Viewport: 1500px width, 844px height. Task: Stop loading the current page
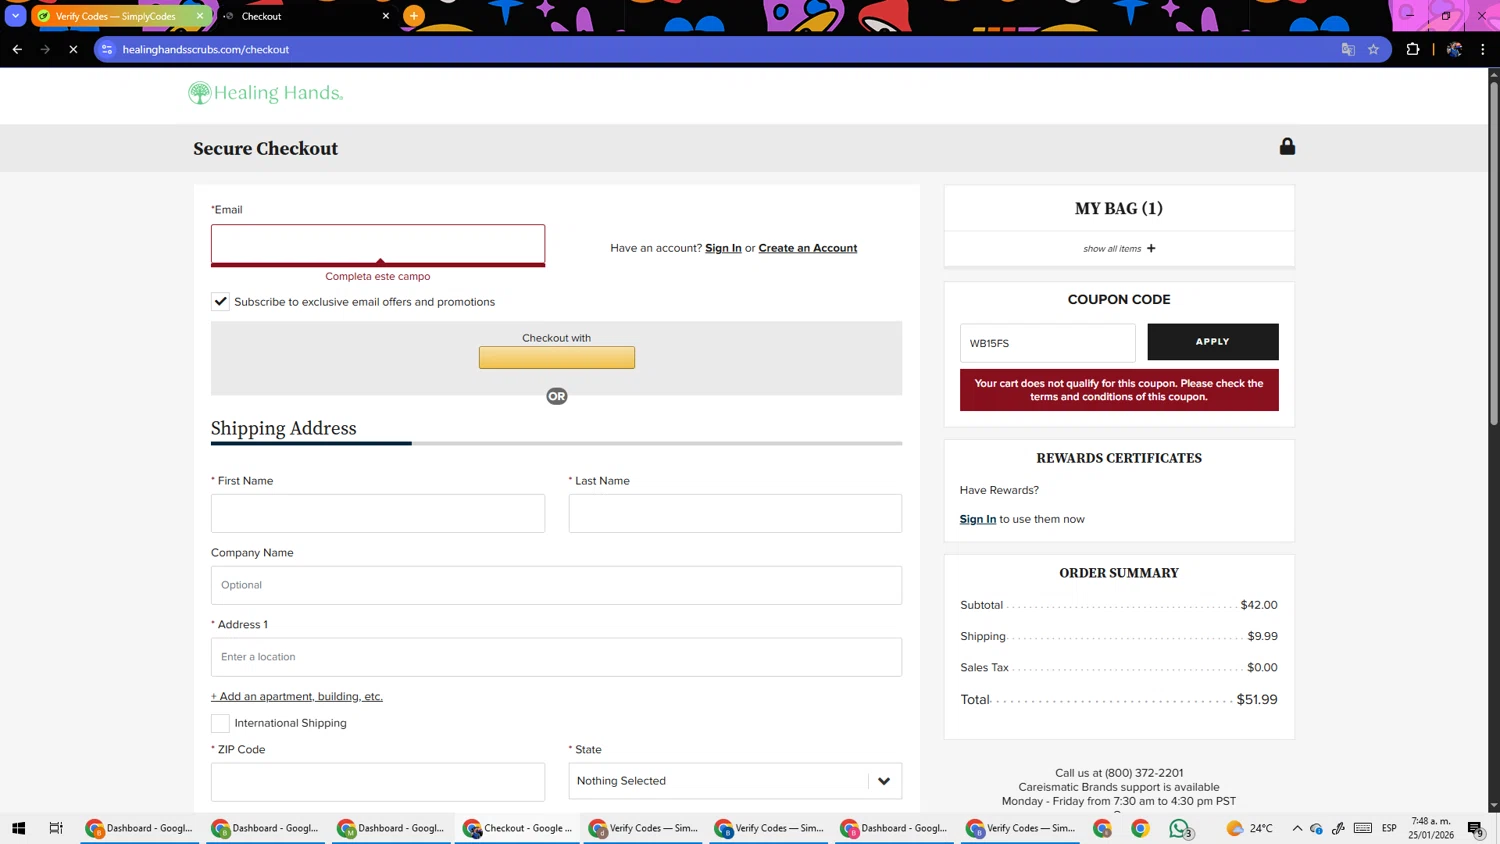coord(73,49)
